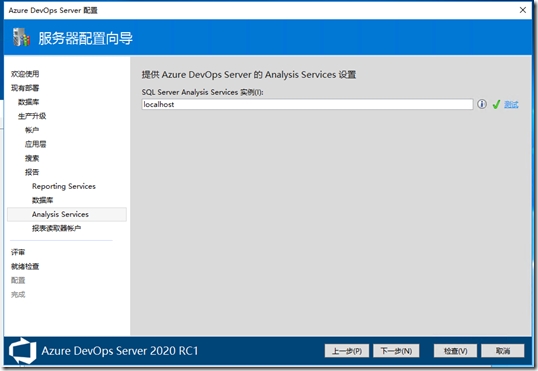Click the Azure DevOps logo in footer
Viewport: 538px width, 371px height.
coord(22,351)
